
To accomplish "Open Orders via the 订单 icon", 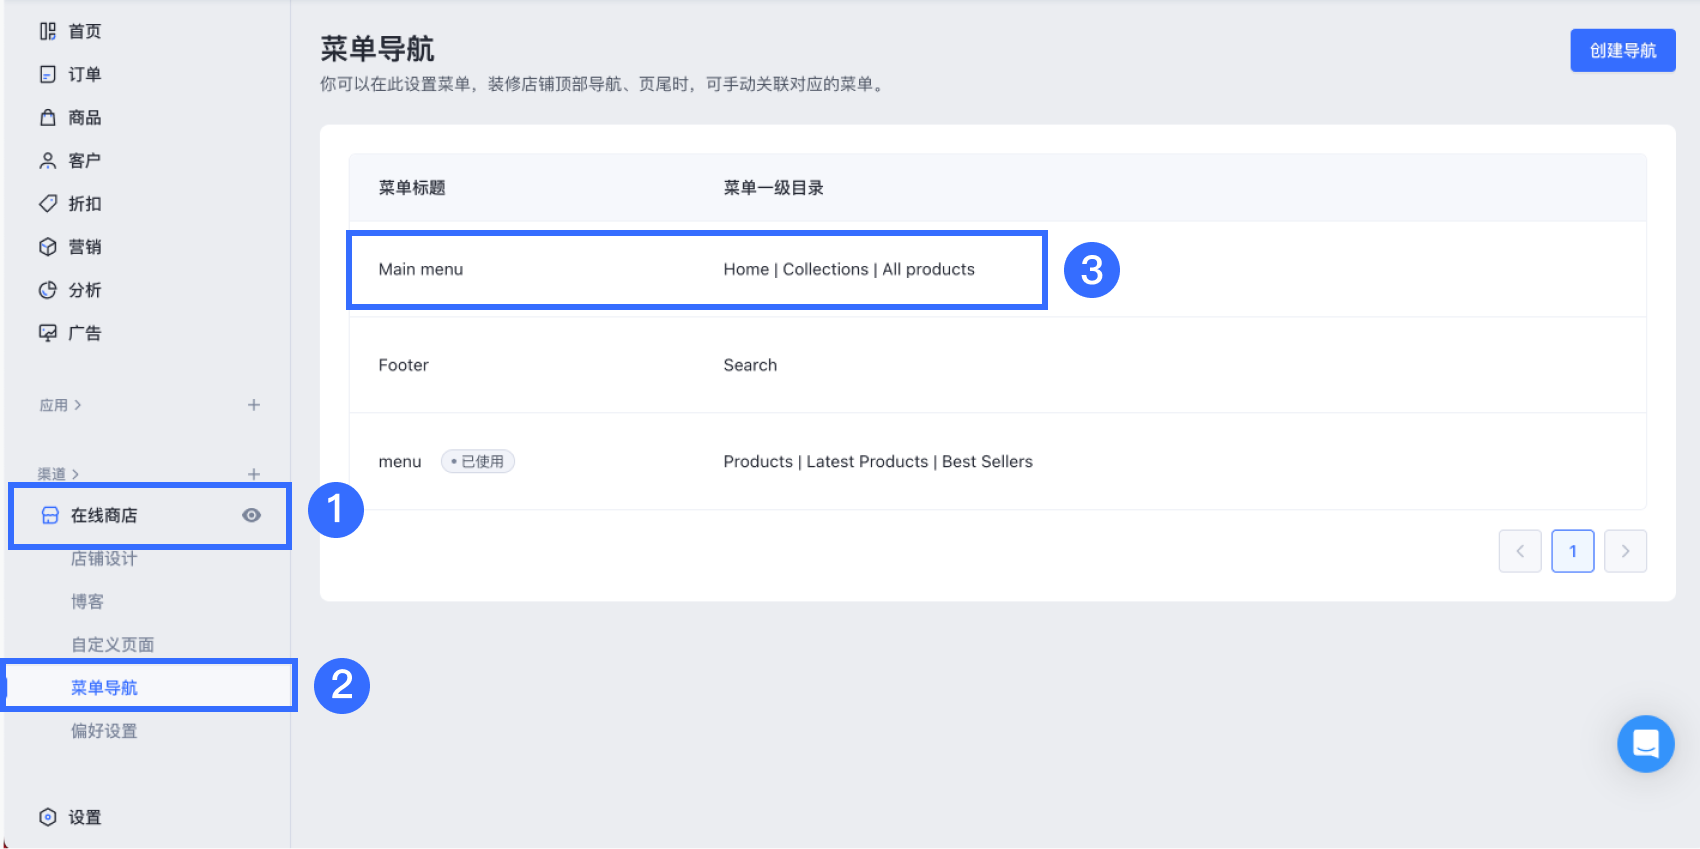I will point(48,74).
